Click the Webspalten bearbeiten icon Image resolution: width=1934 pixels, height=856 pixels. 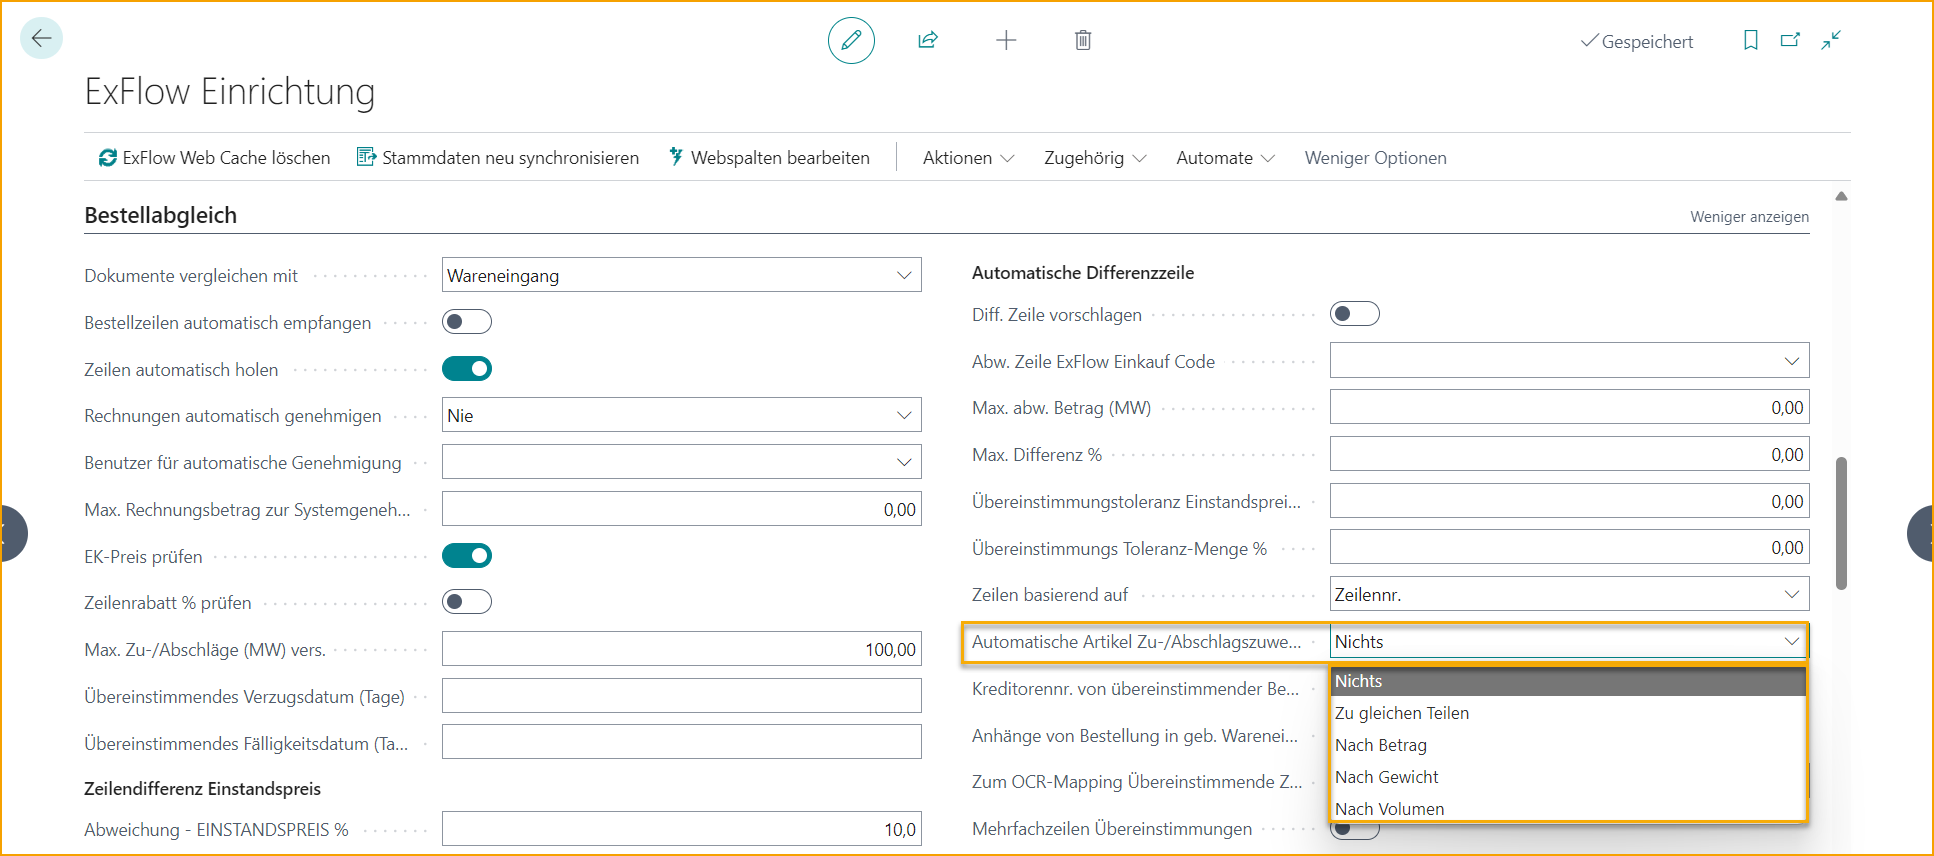(x=676, y=157)
